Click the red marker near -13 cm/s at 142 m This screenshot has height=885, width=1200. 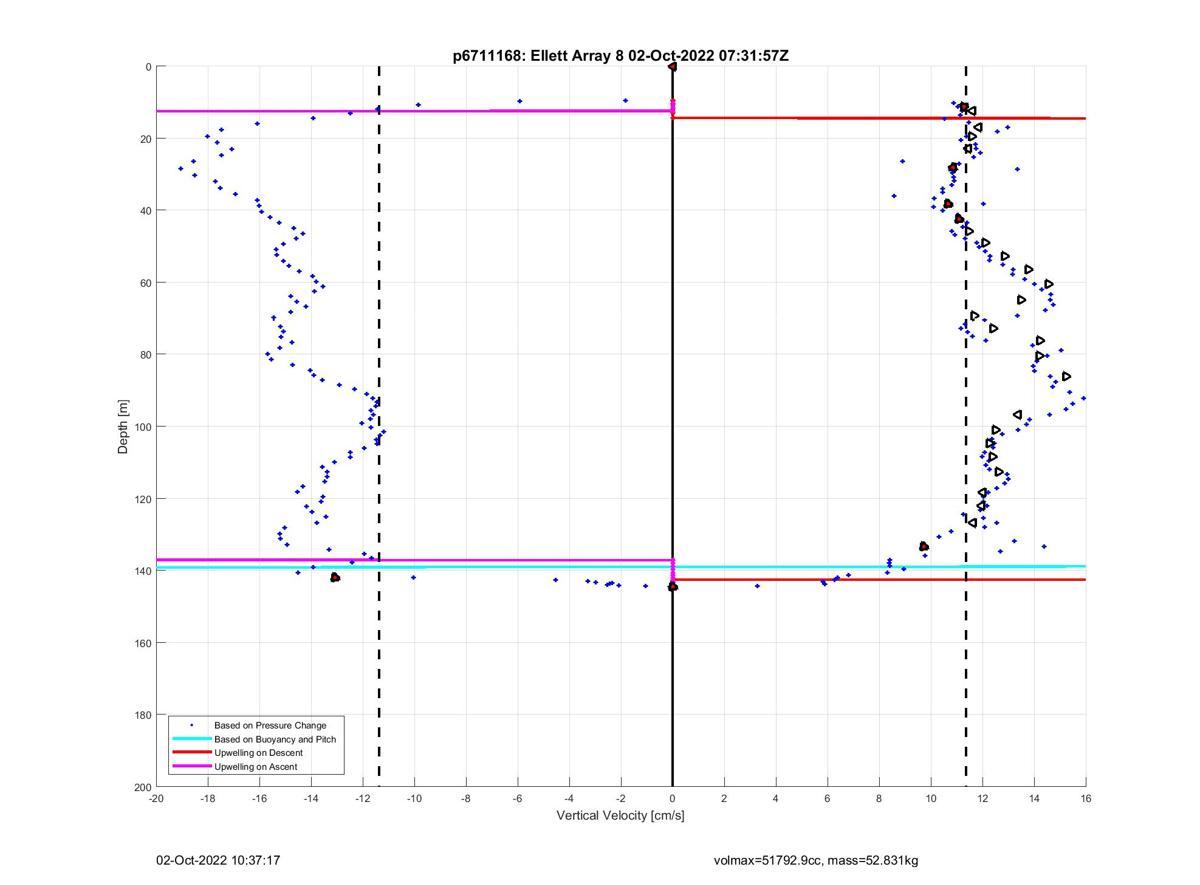[335, 578]
